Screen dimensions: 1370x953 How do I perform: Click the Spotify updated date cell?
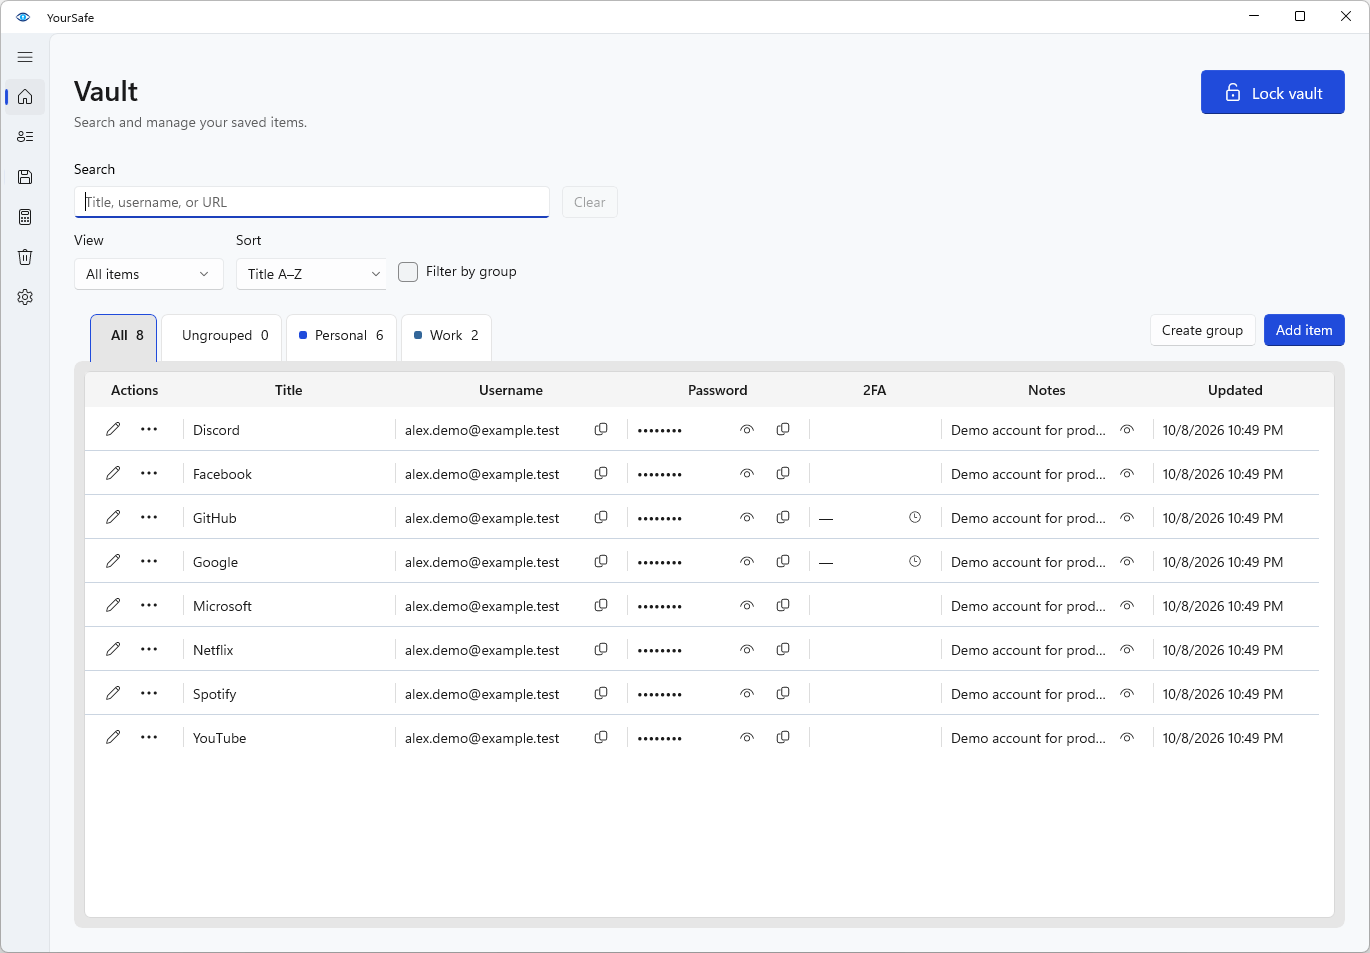pyautogui.click(x=1222, y=694)
